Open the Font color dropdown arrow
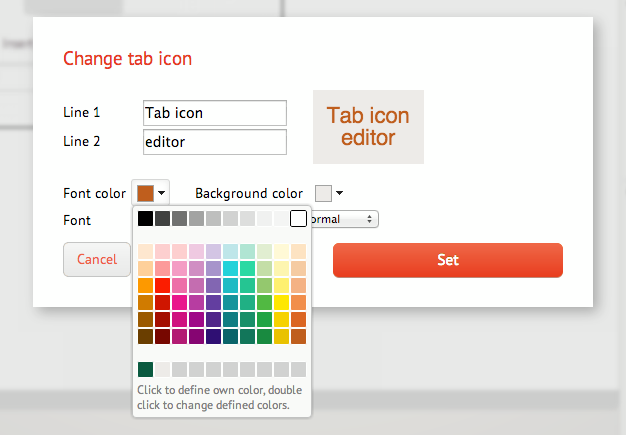 [x=162, y=193]
